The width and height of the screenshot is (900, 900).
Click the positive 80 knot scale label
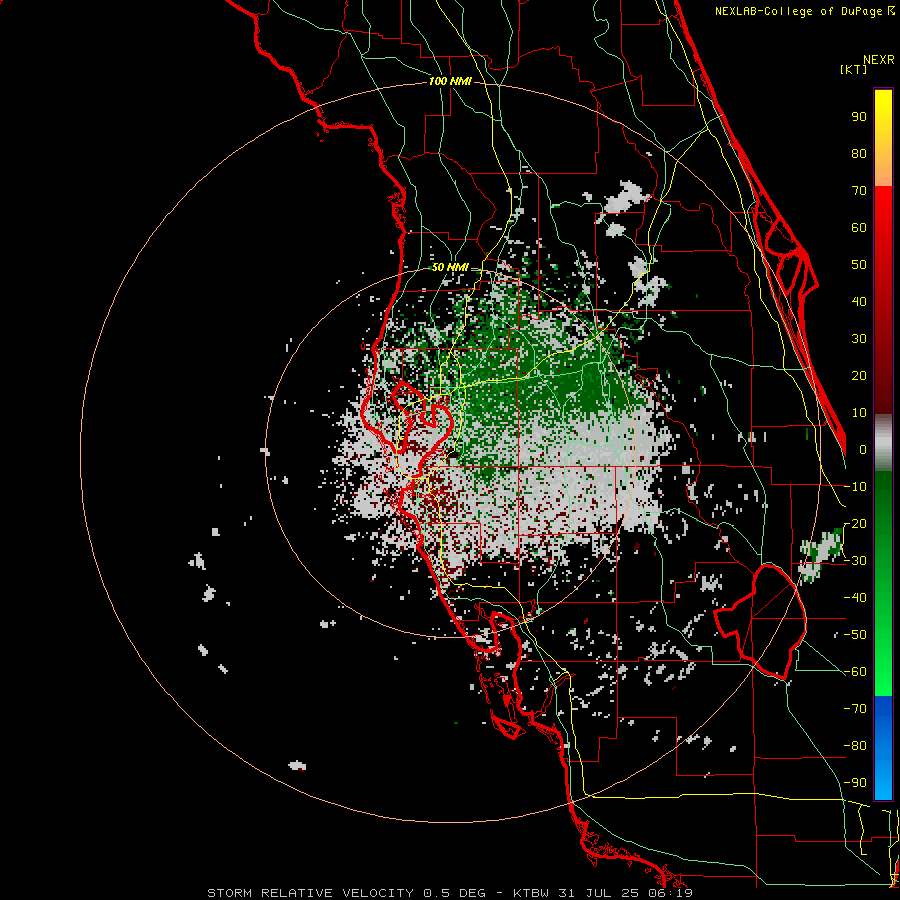(859, 153)
